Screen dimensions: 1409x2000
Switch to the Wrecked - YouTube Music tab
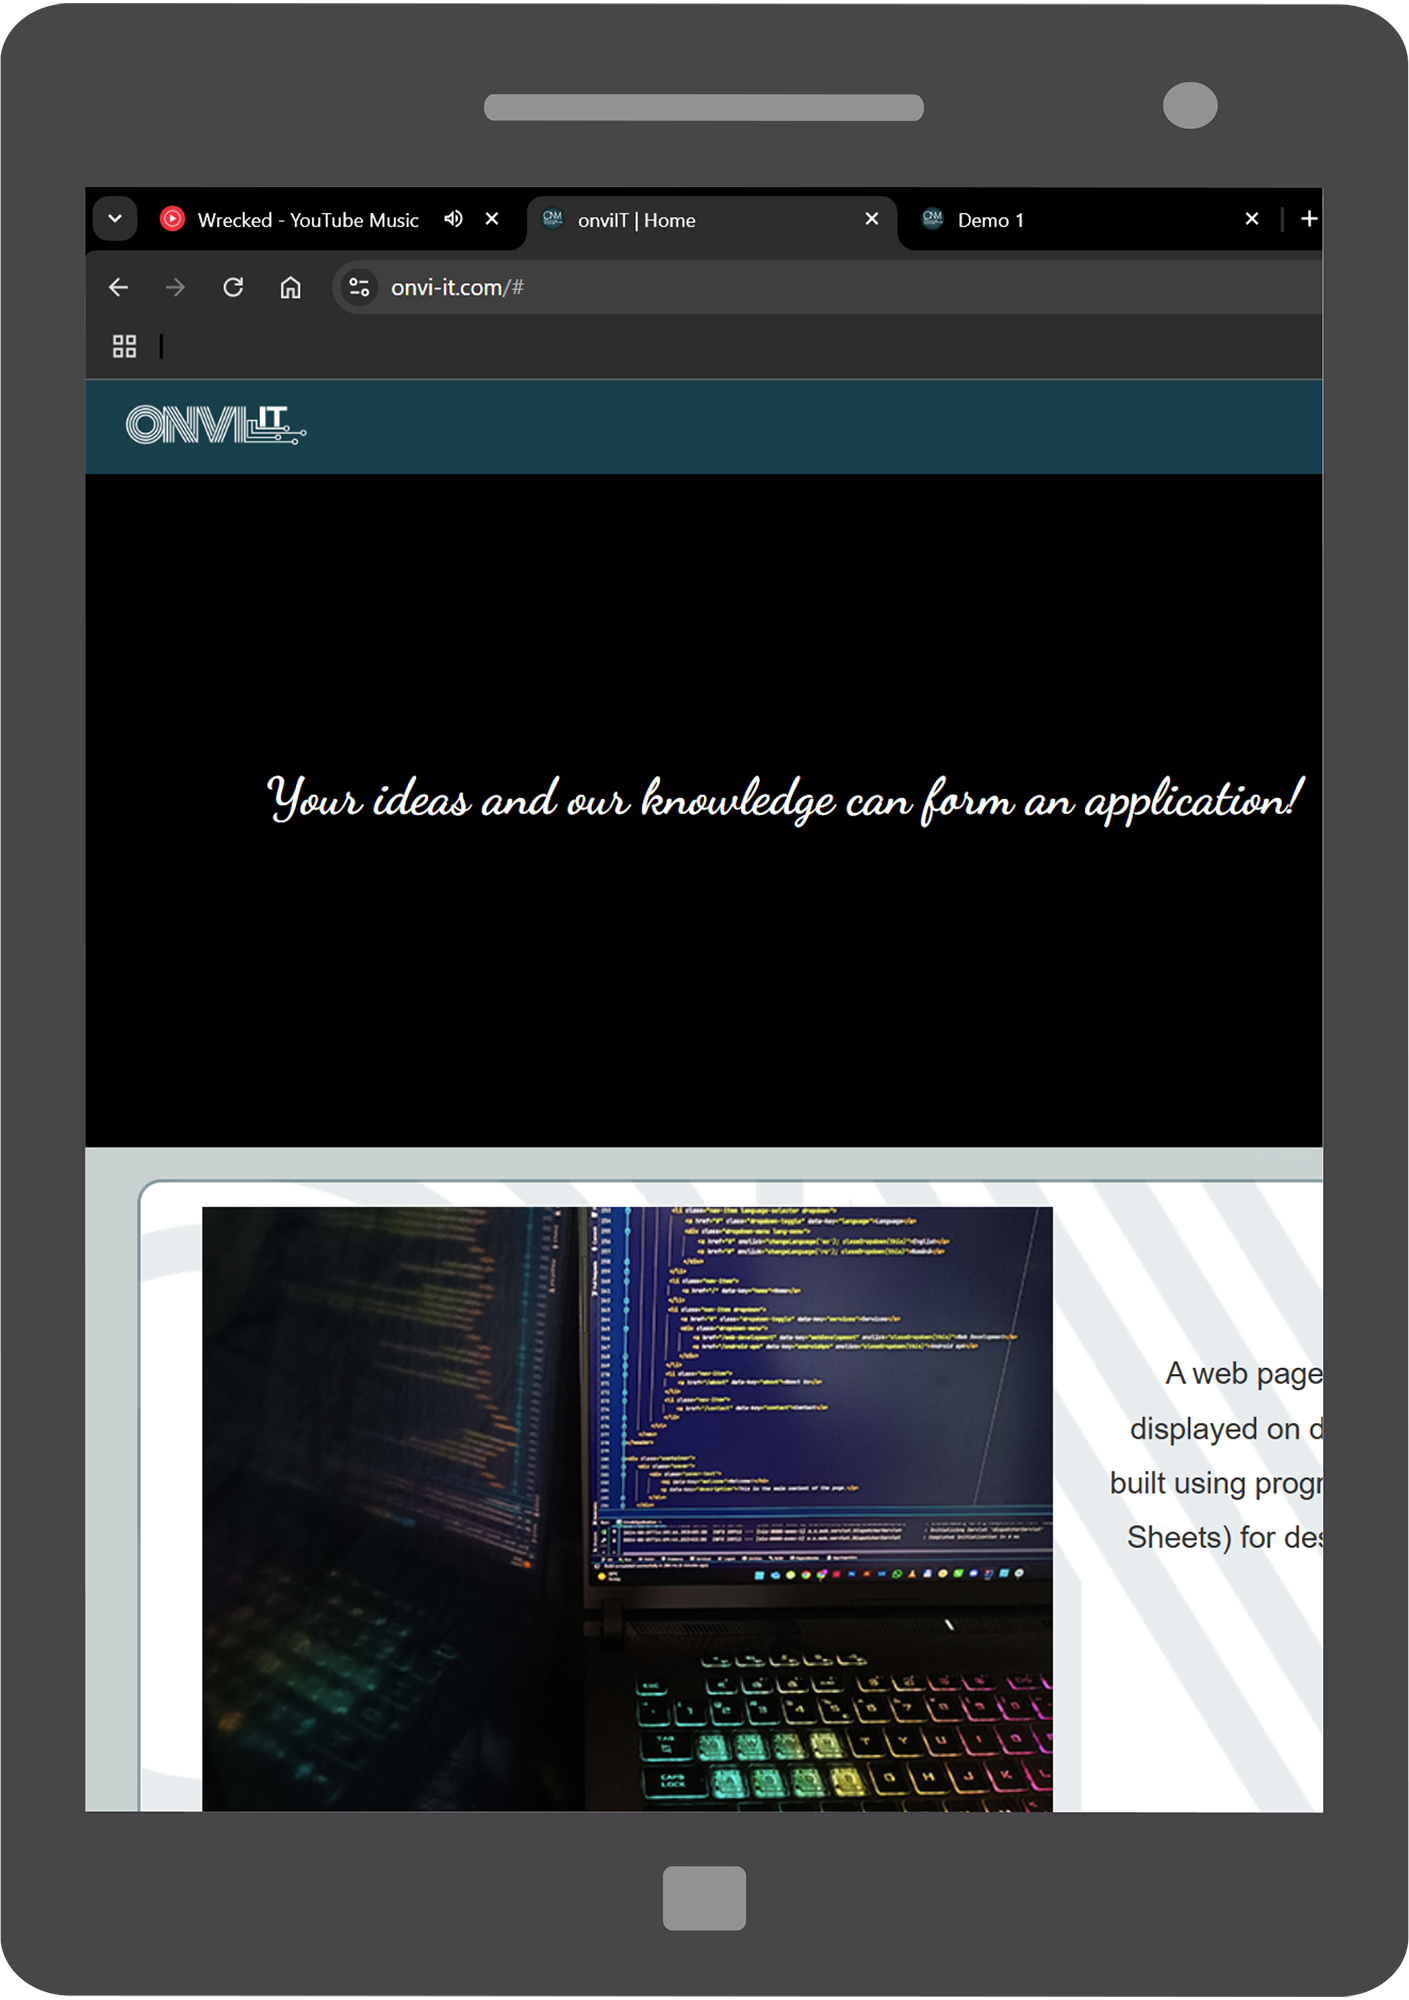pyautogui.click(x=300, y=220)
